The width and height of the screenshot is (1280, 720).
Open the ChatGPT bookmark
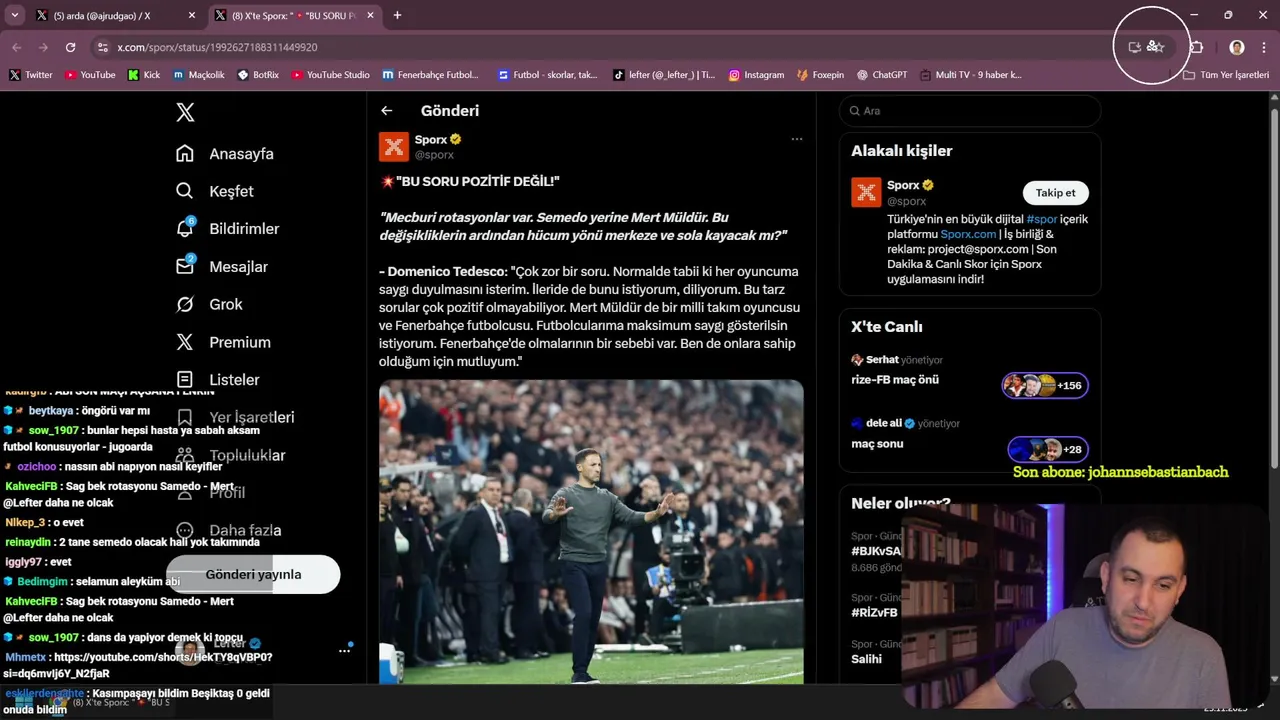click(x=882, y=74)
